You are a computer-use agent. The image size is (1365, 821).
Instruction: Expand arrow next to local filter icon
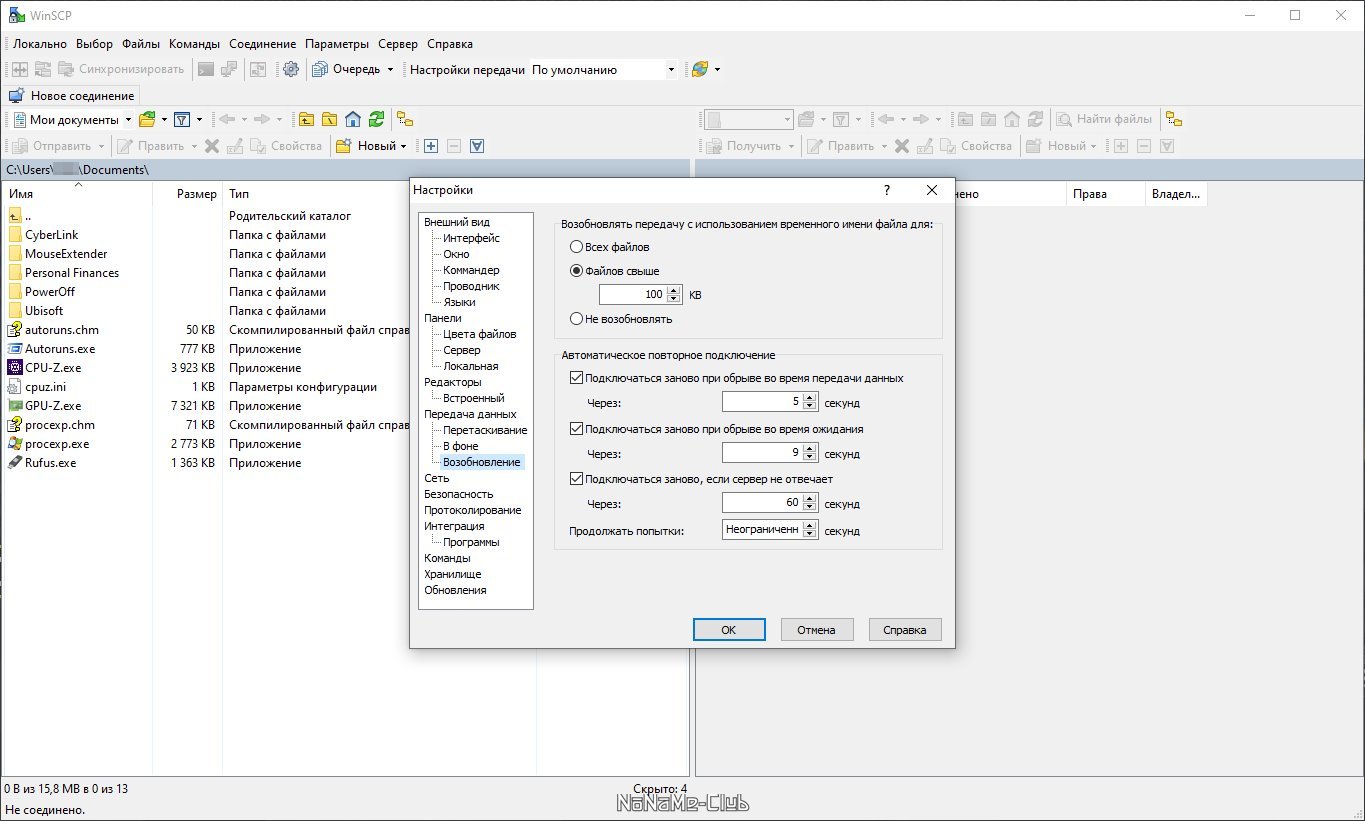pyautogui.click(x=199, y=120)
